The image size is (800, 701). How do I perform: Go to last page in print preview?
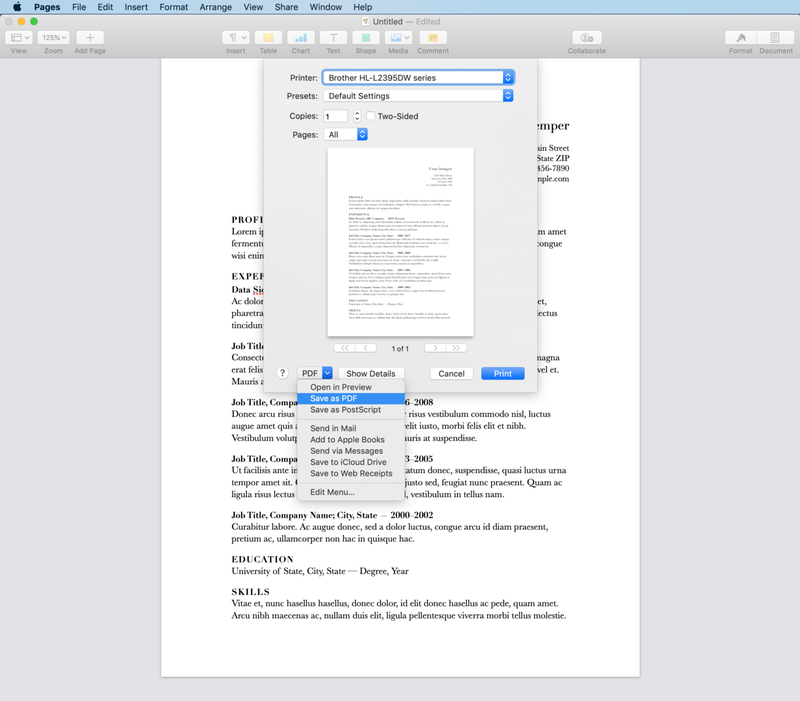click(x=456, y=348)
